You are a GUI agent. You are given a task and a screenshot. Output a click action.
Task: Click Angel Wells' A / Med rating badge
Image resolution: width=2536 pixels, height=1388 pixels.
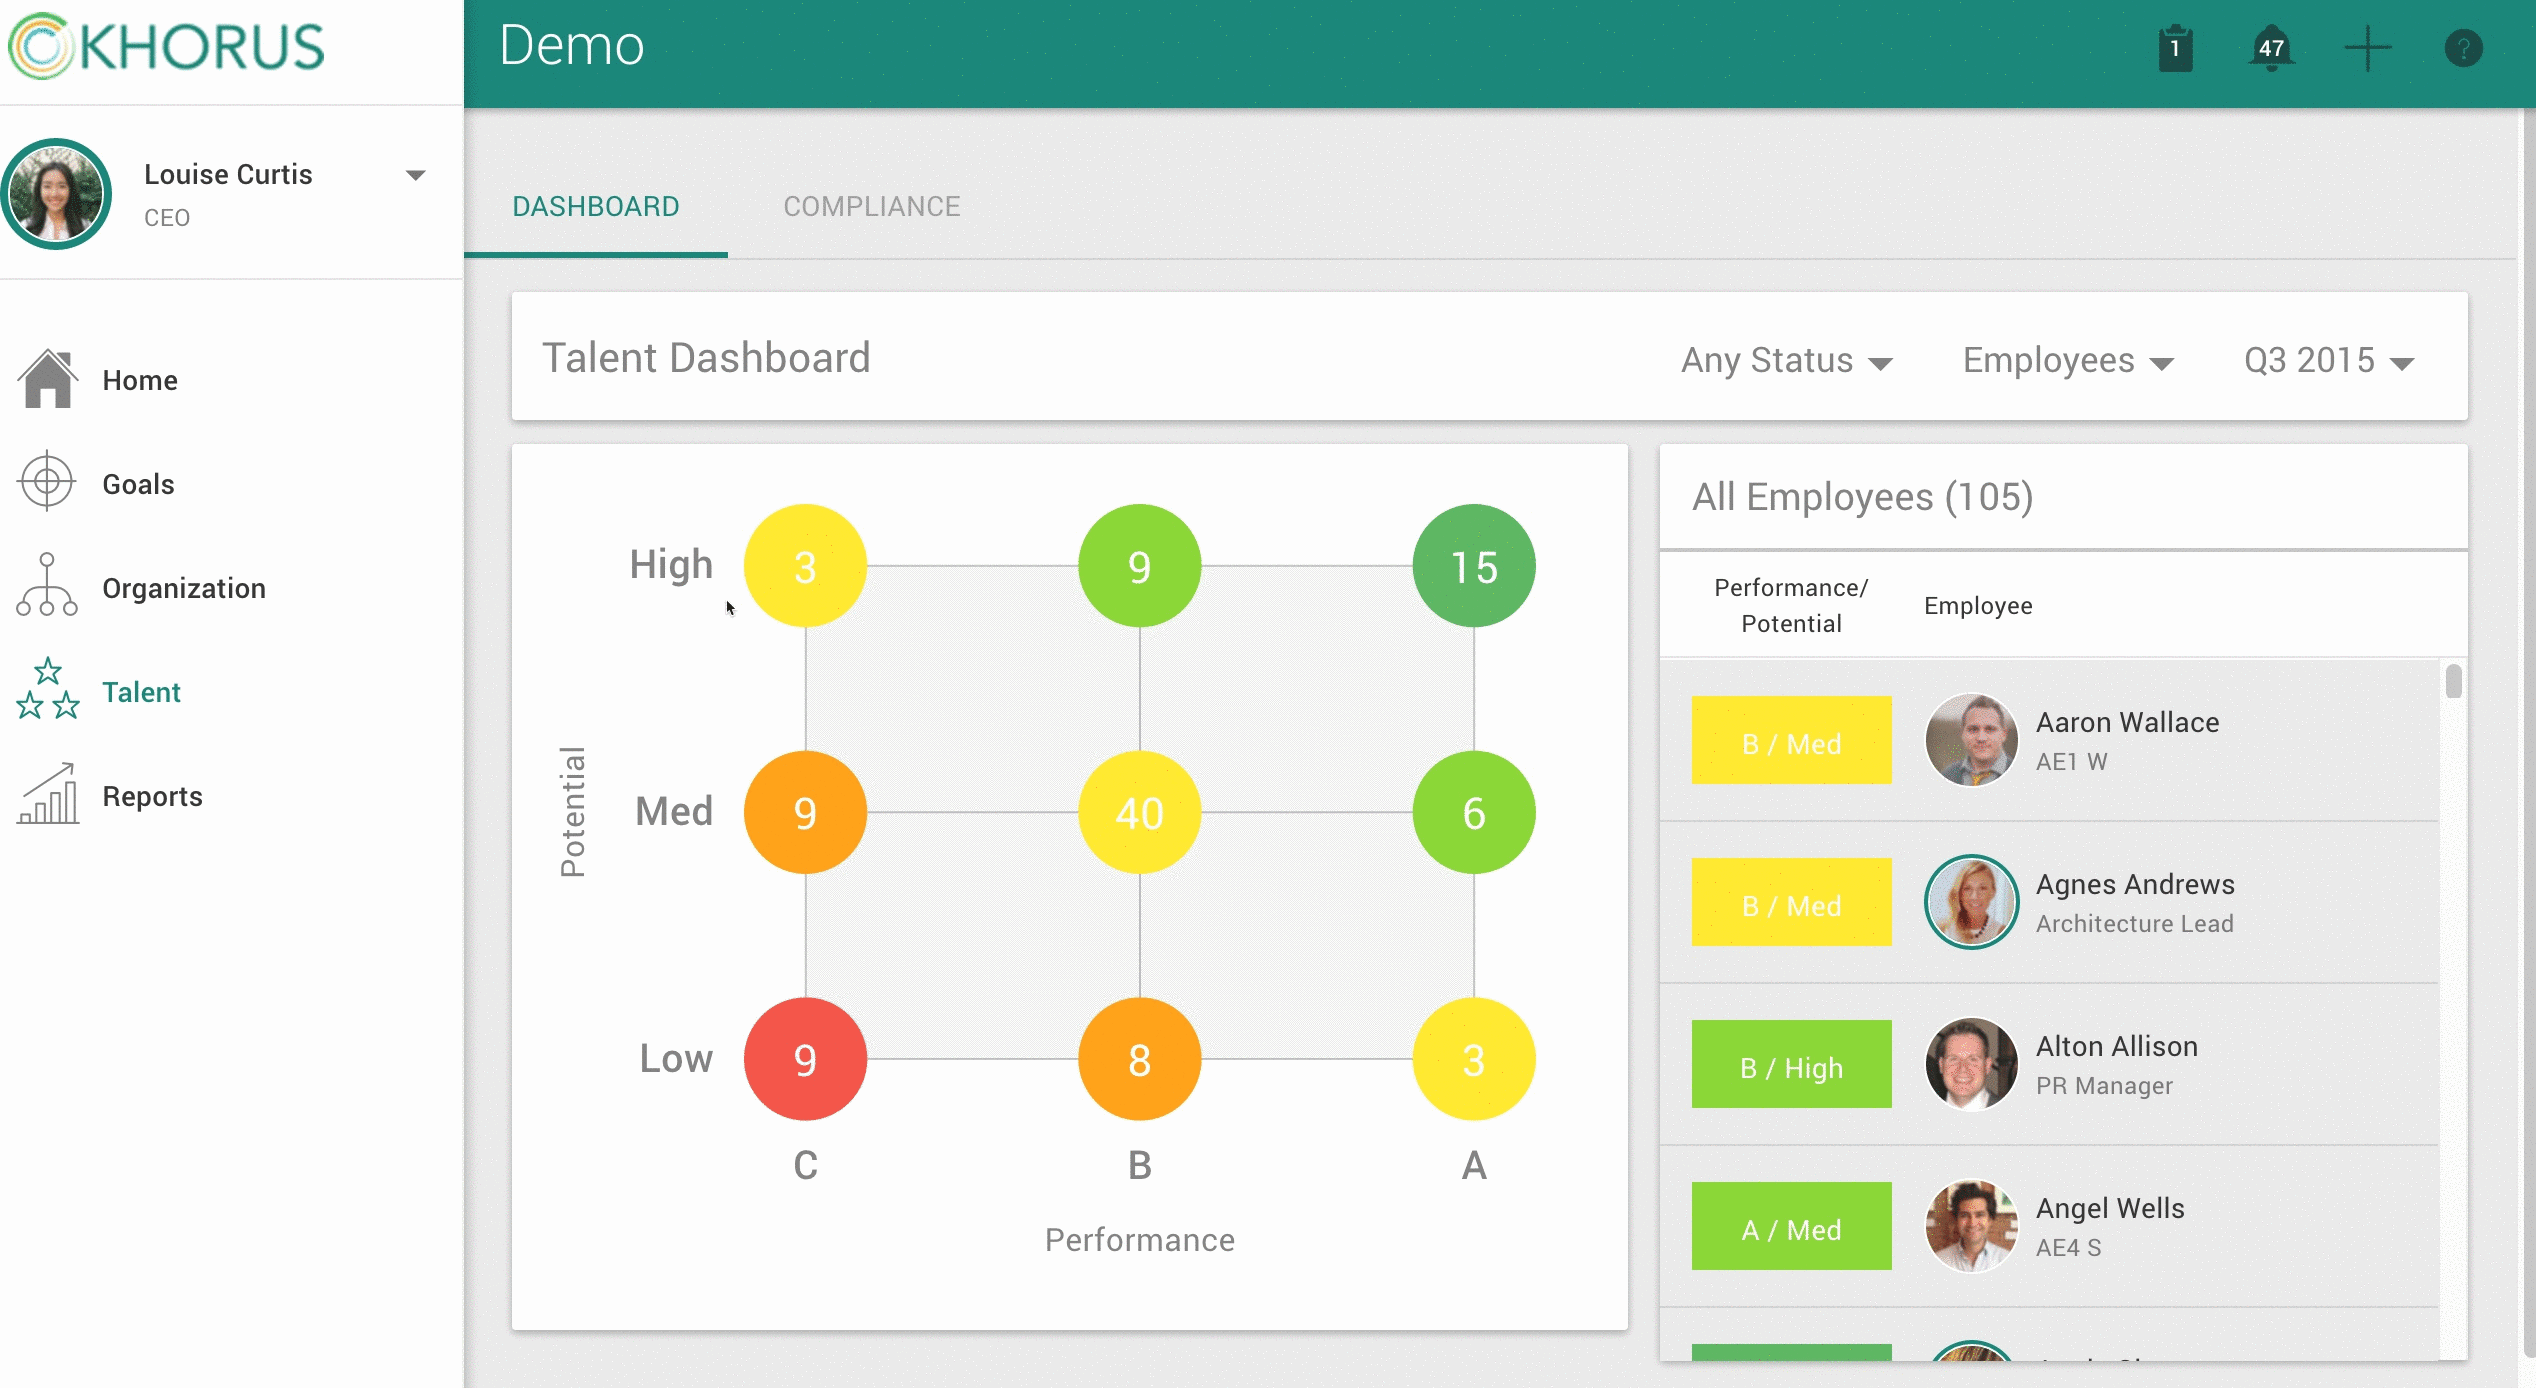[1791, 1226]
